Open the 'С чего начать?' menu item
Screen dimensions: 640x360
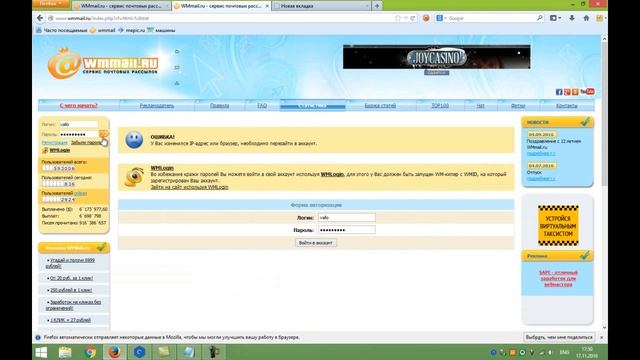(79, 105)
